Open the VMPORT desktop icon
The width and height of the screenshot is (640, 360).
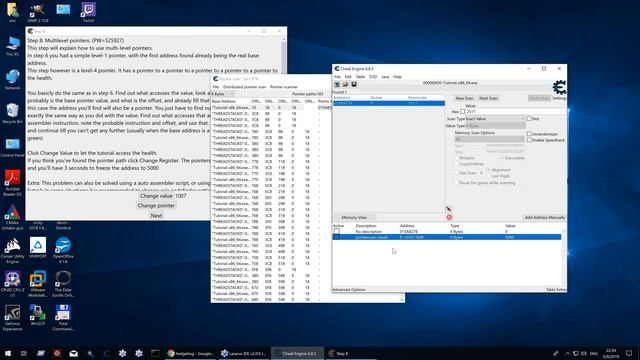[x=38, y=248]
